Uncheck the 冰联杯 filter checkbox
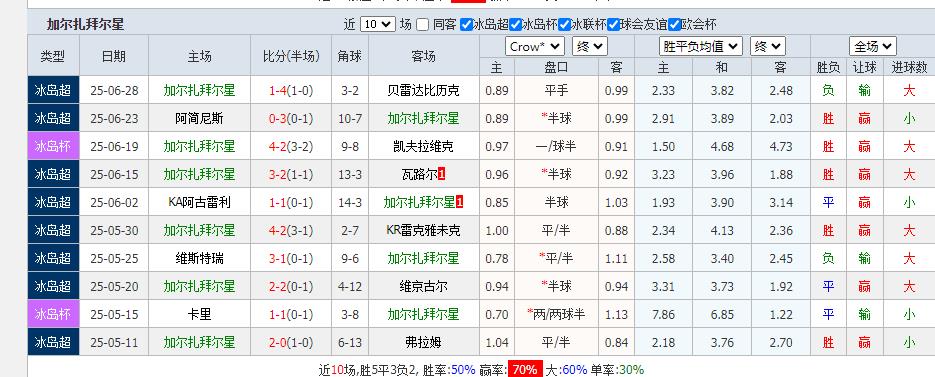The width and height of the screenshot is (935, 377). point(564,24)
